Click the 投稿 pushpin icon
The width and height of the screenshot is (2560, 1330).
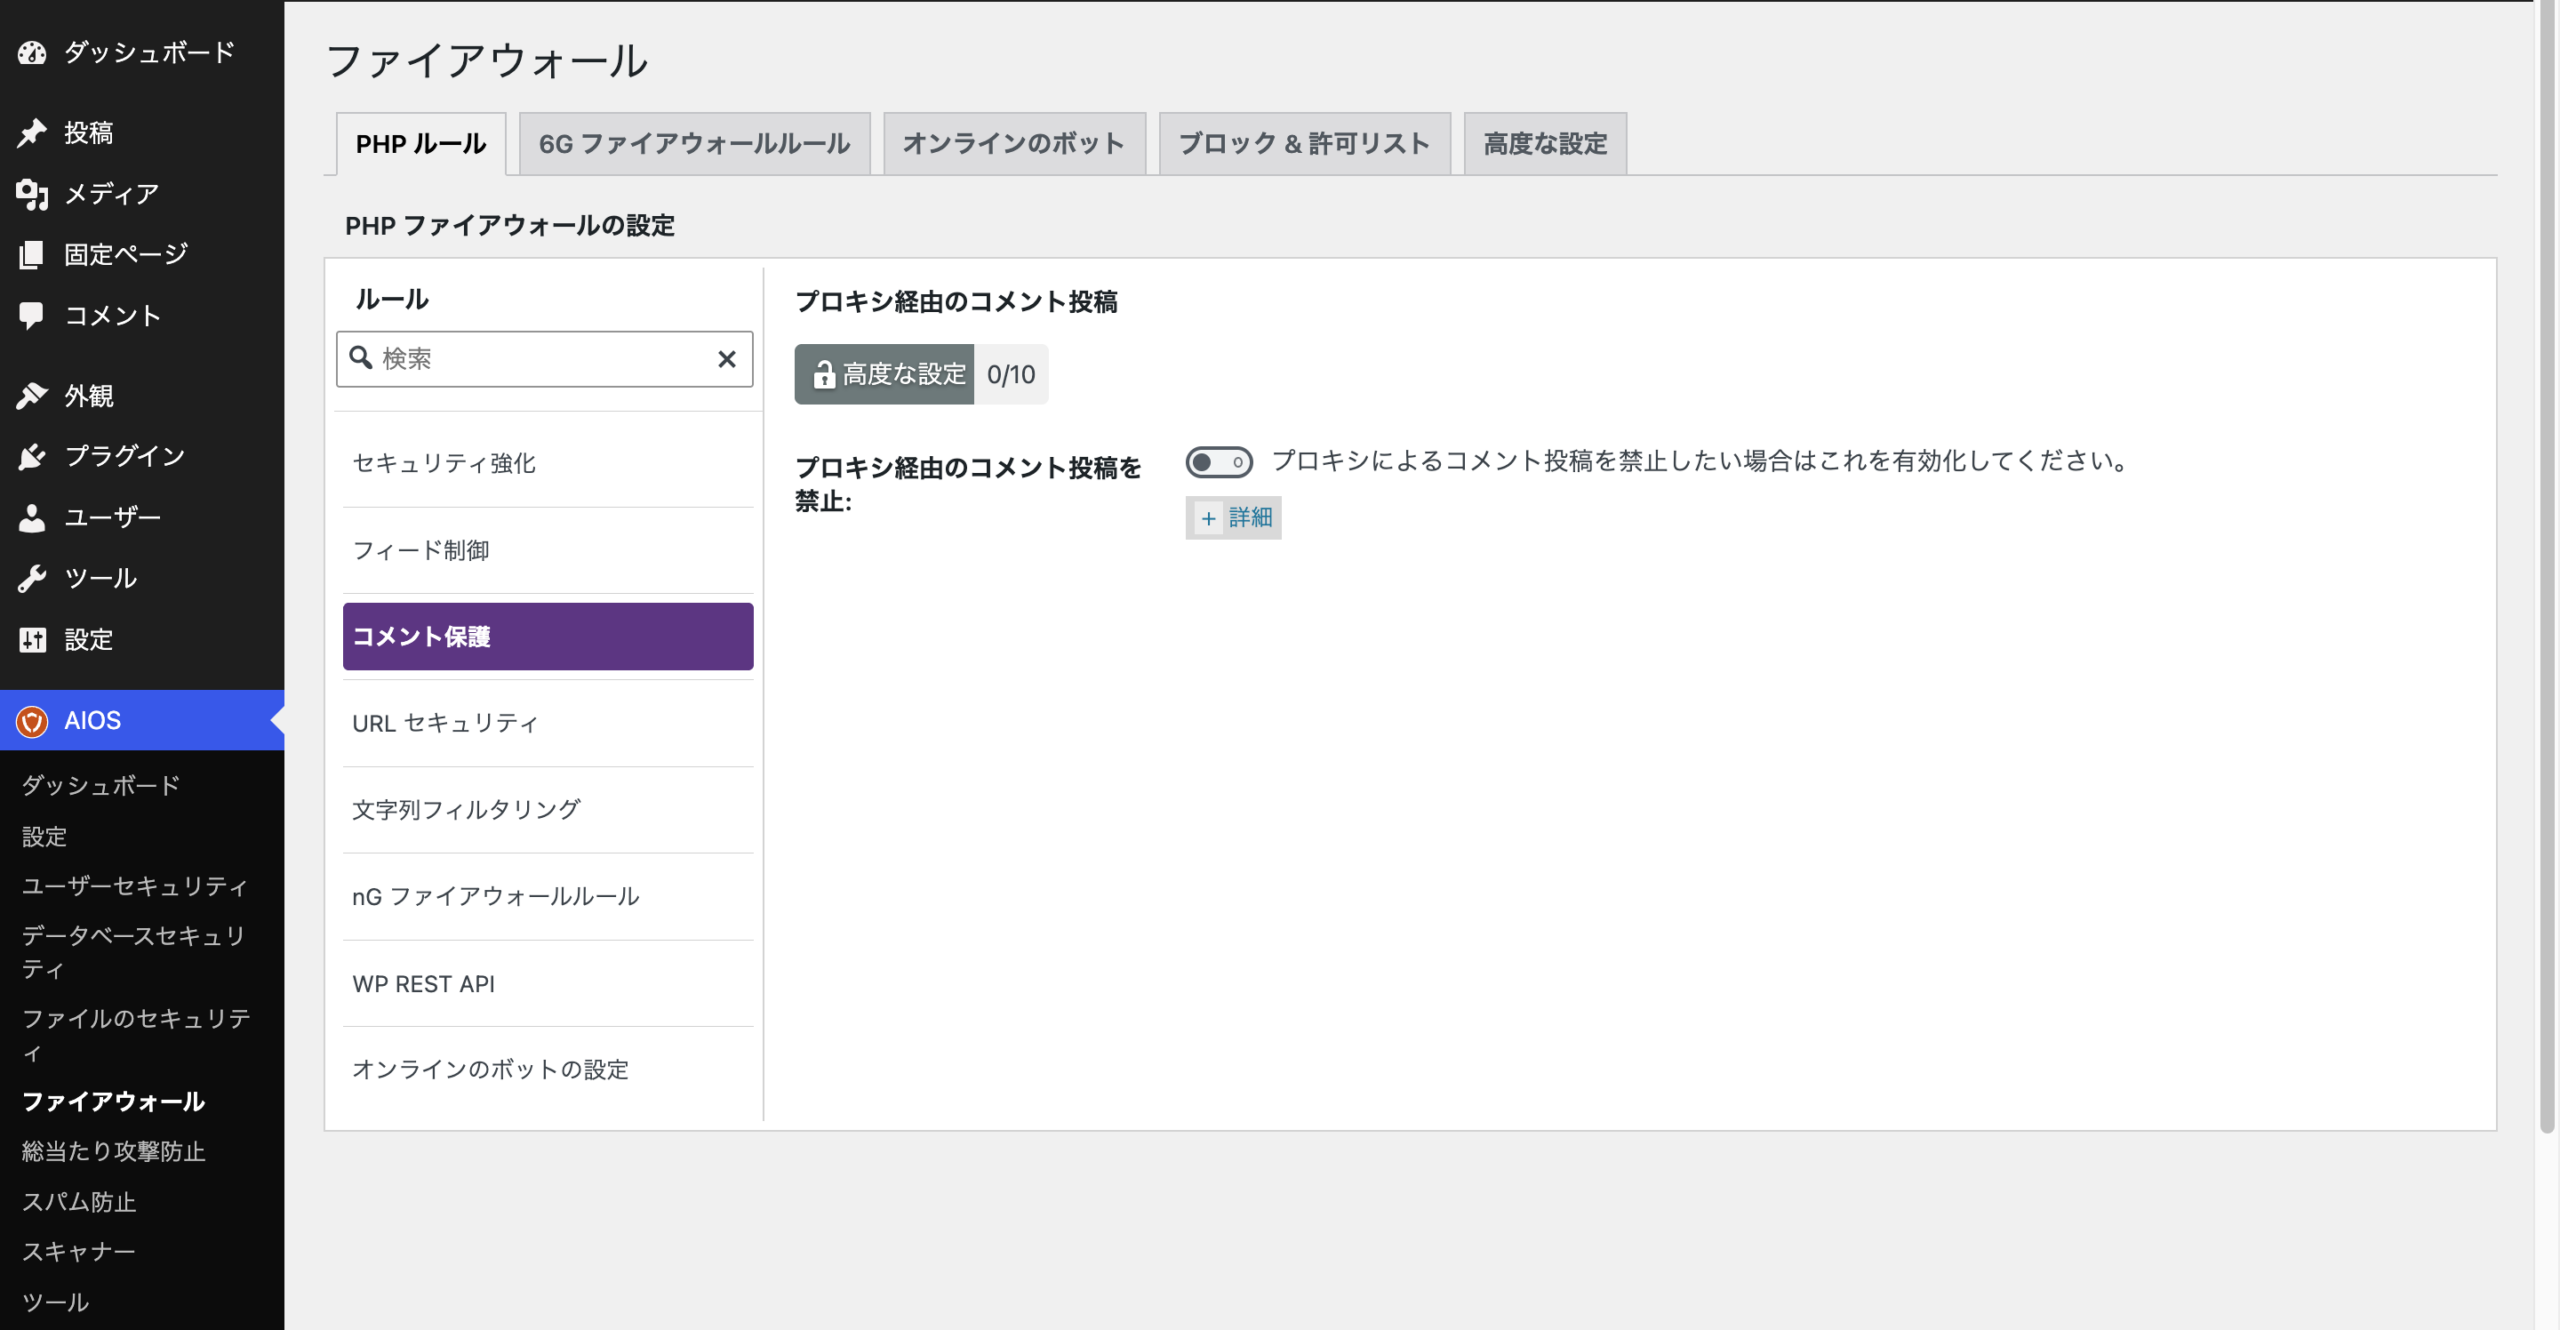32,132
